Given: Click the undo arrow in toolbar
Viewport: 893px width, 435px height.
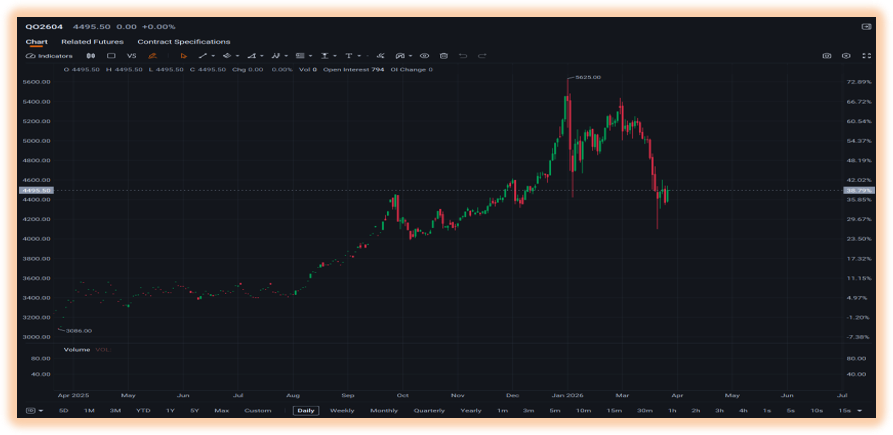Looking at the screenshot, I should 463,56.
